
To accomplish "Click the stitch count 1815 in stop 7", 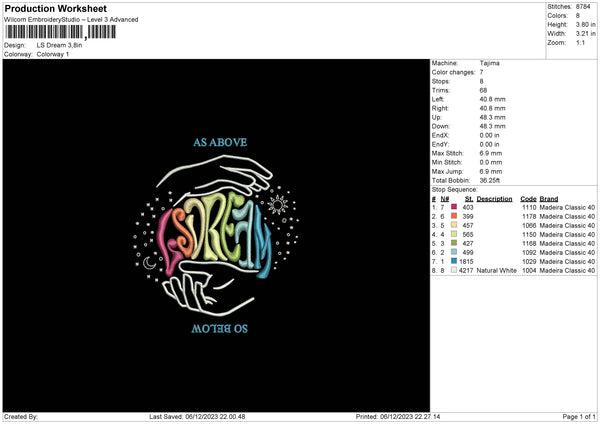I will coord(466,261).
